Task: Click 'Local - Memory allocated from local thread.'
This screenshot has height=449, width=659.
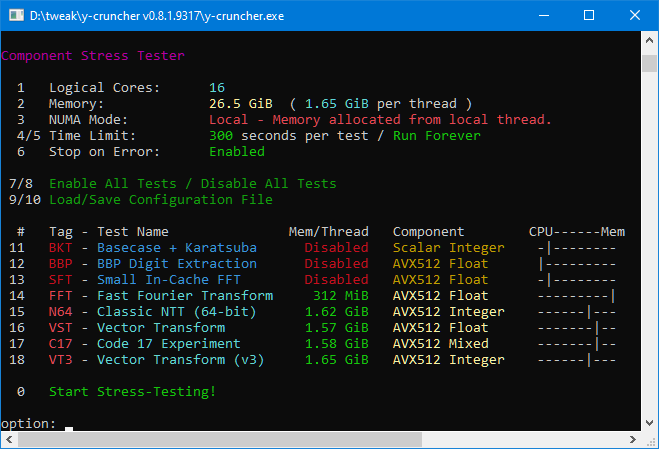Action: (380, 119)
